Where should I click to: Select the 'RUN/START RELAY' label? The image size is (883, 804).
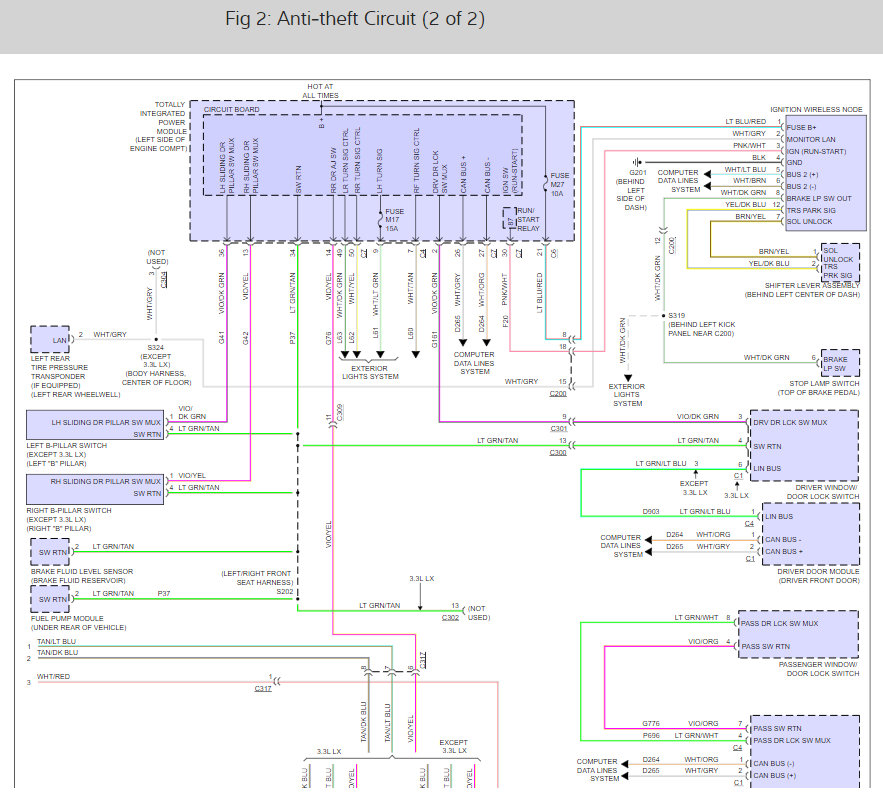click(x=528, y=220)
